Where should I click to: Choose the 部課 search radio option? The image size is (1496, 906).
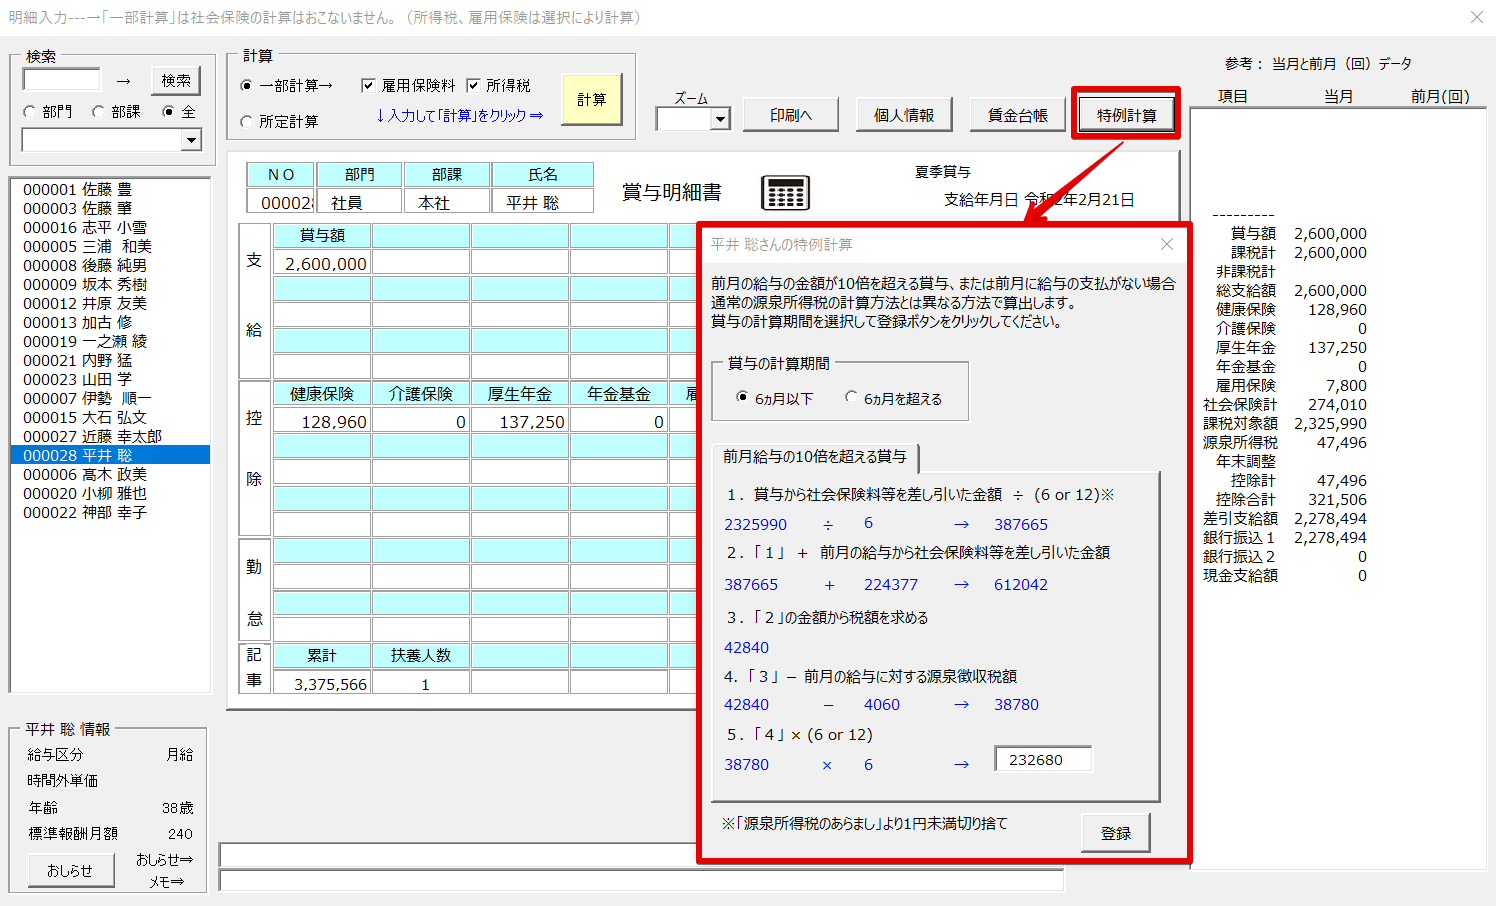coord(98,112)
